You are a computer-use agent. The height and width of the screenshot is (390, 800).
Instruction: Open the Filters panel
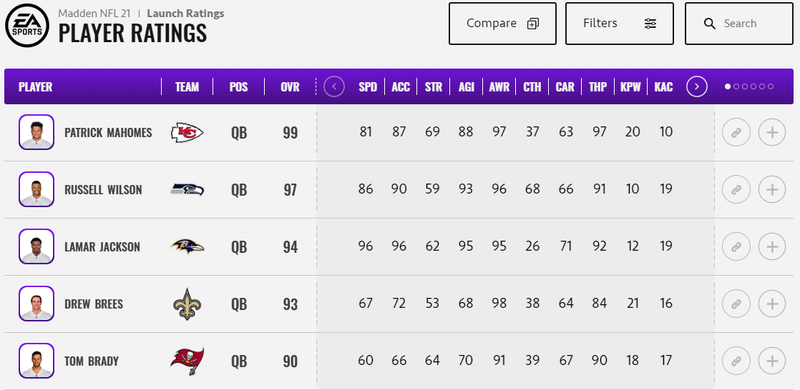pos(619,23)
